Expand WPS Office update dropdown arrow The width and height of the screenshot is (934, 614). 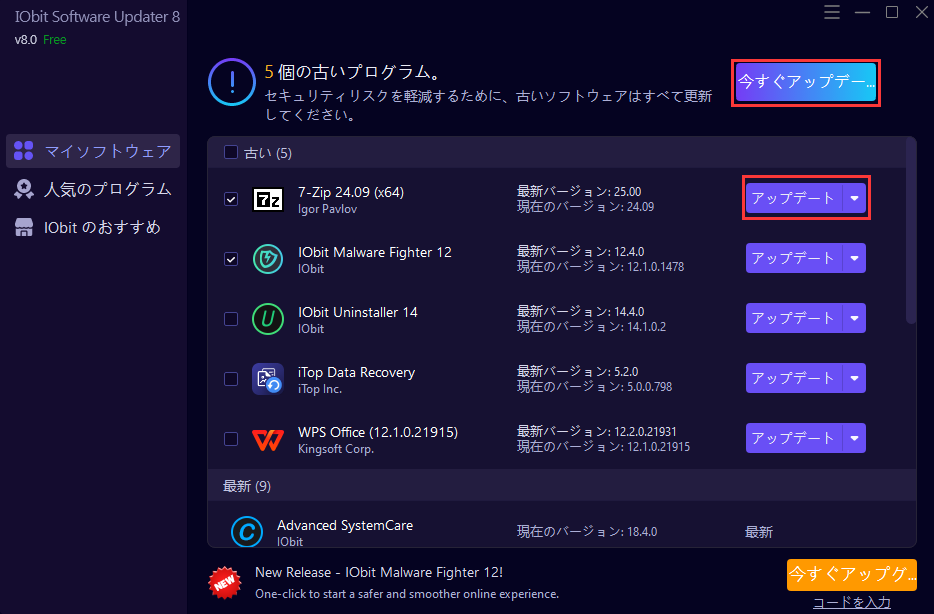(855, 438)
